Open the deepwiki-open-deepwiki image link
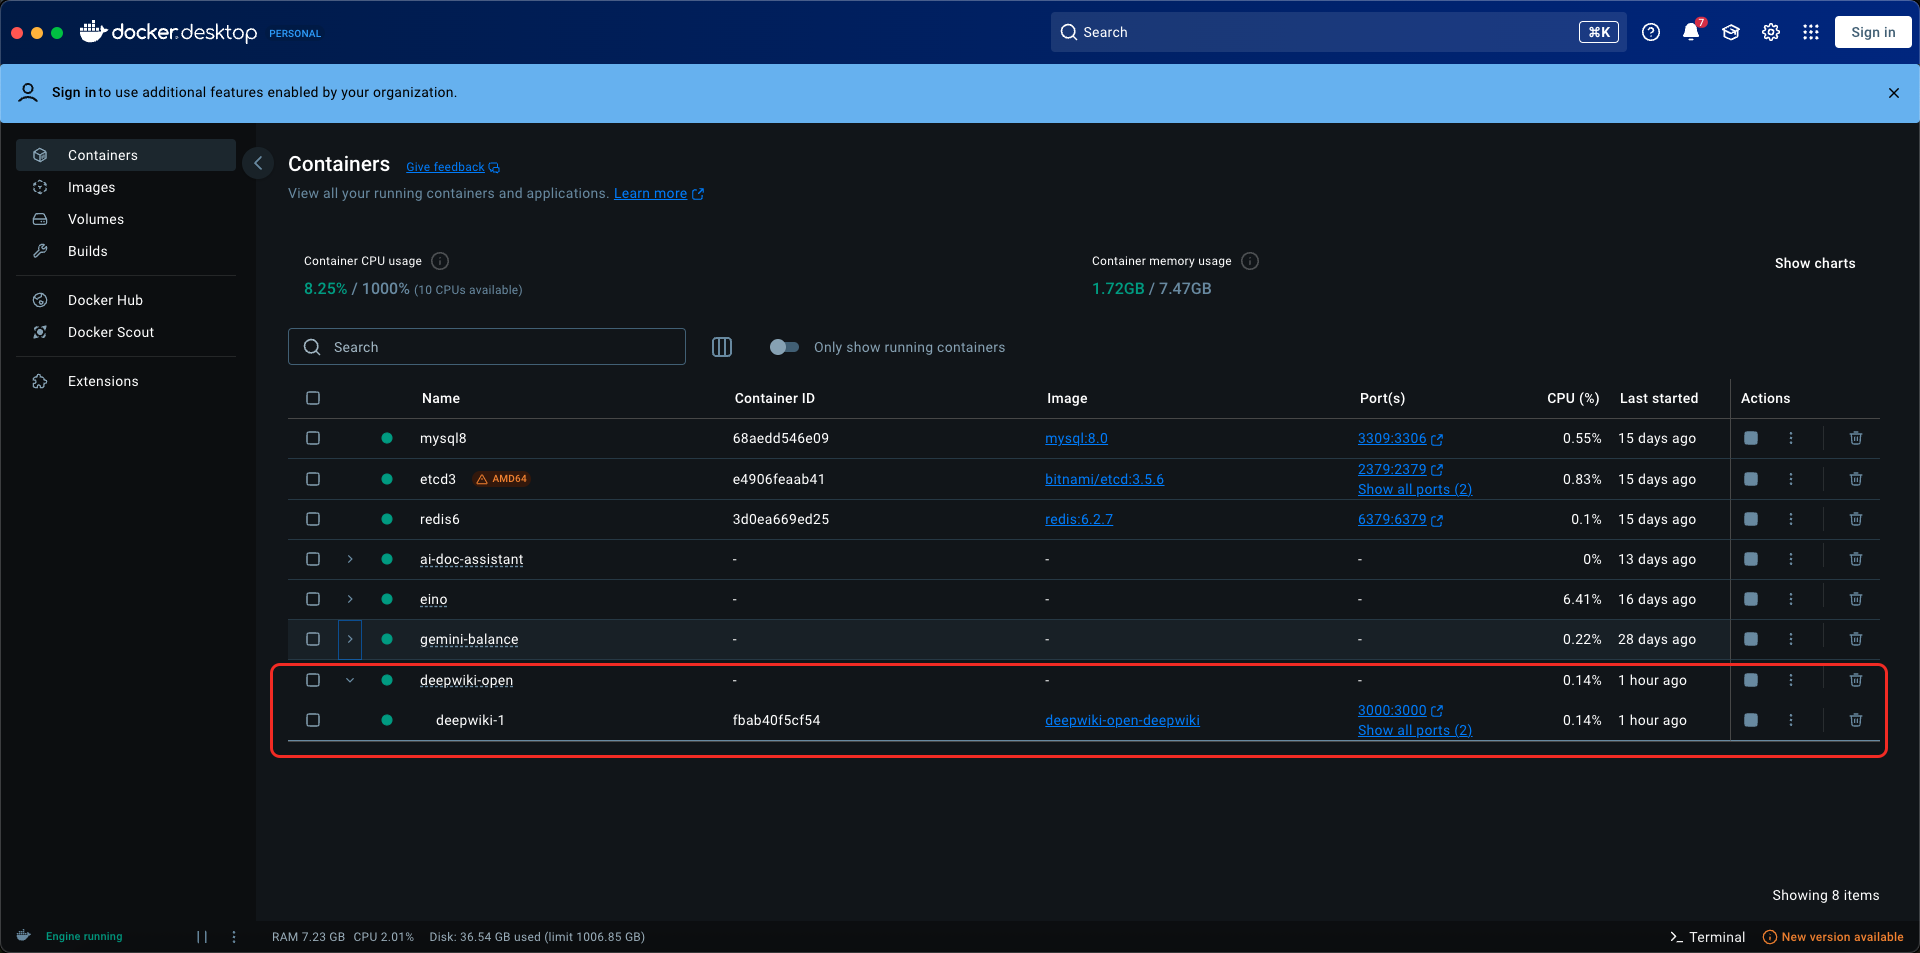Viewport: 1920px width, 953px height. tap(1122, 720)
